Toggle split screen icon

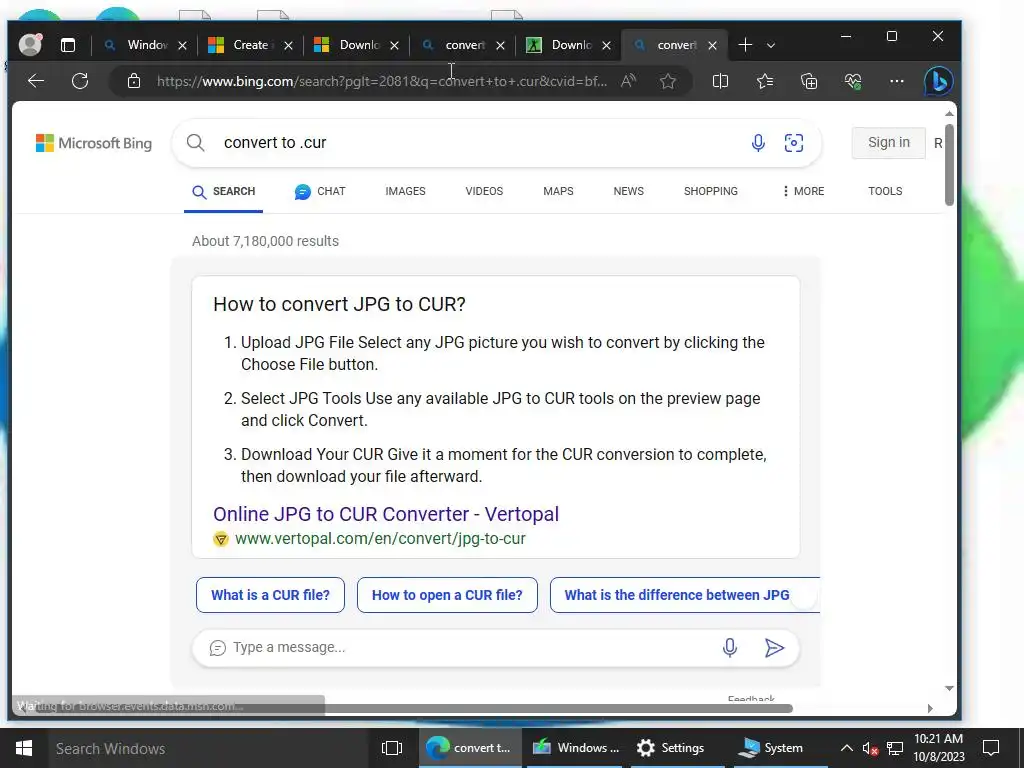pos(720,81)
